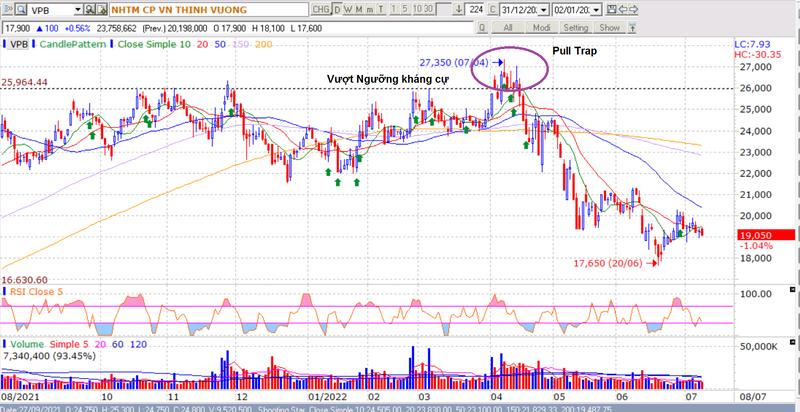The height and width of the screenshot is (412, 800).
Task: Click the 16.630.60 value at chart bottom
Action: pyautogui.click(x=24, y=280)
